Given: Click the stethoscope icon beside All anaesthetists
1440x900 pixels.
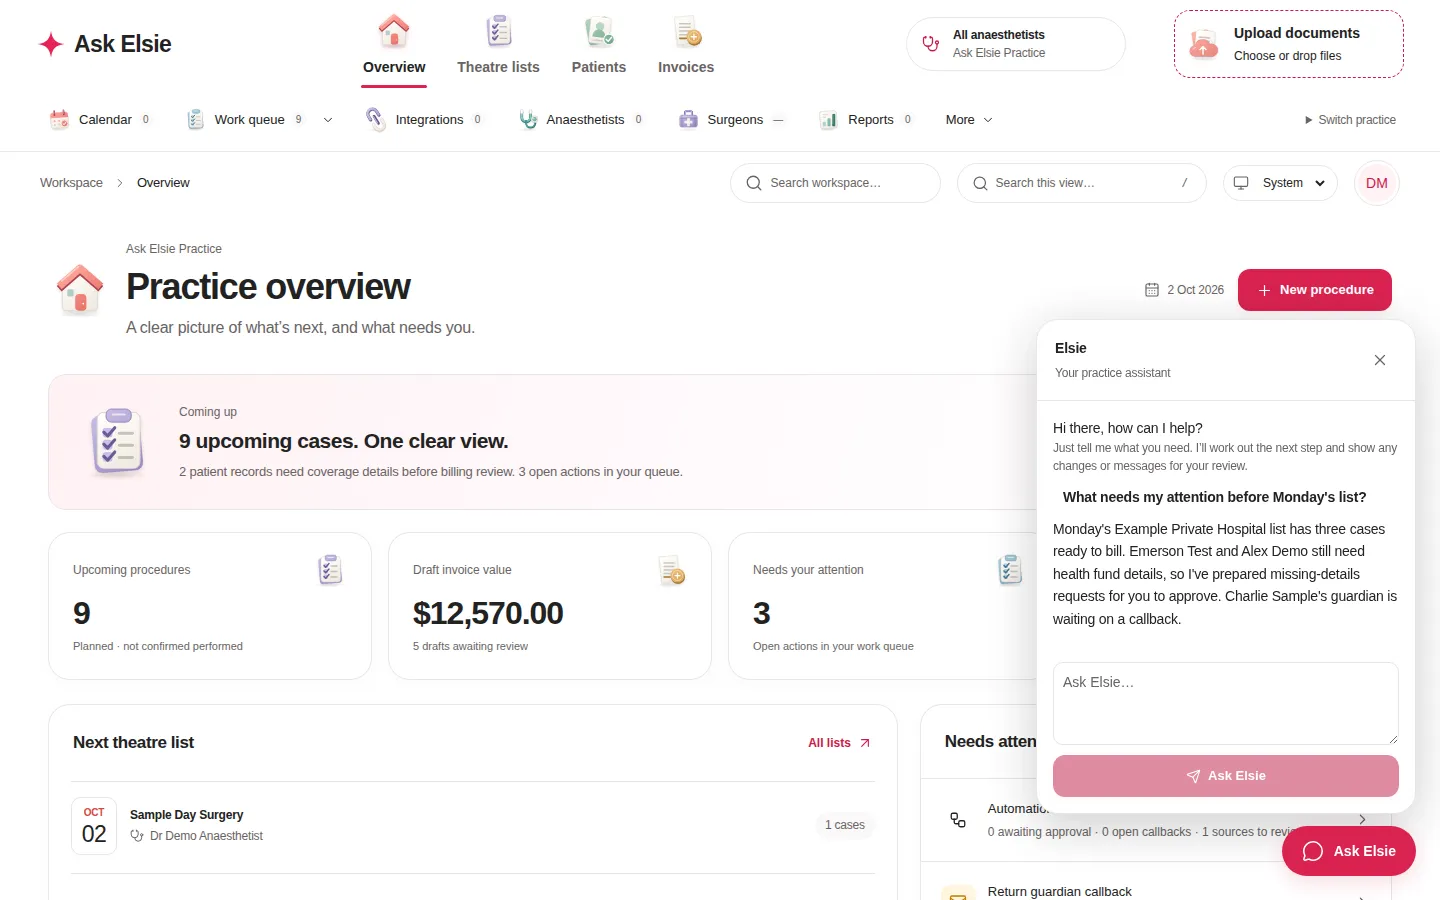Looking at the screenshot, I should [931, 44].
